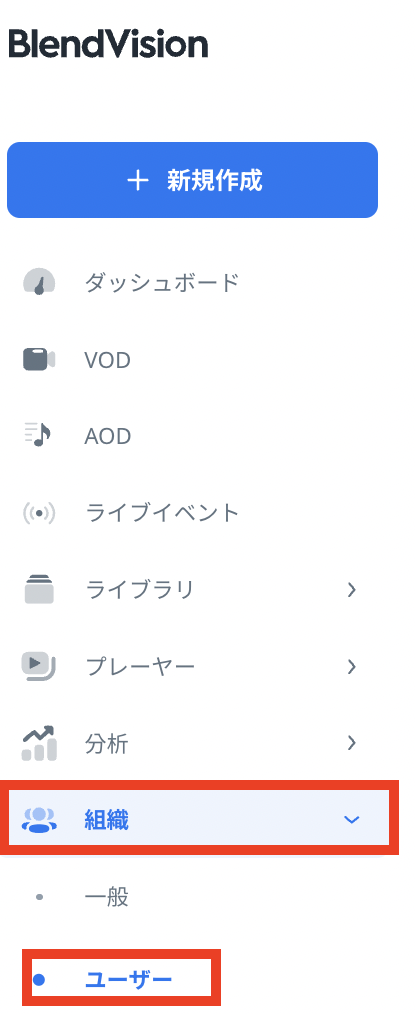Click the plus sign on 新規作成
The image size is (415, 1014).
[138, 181]
